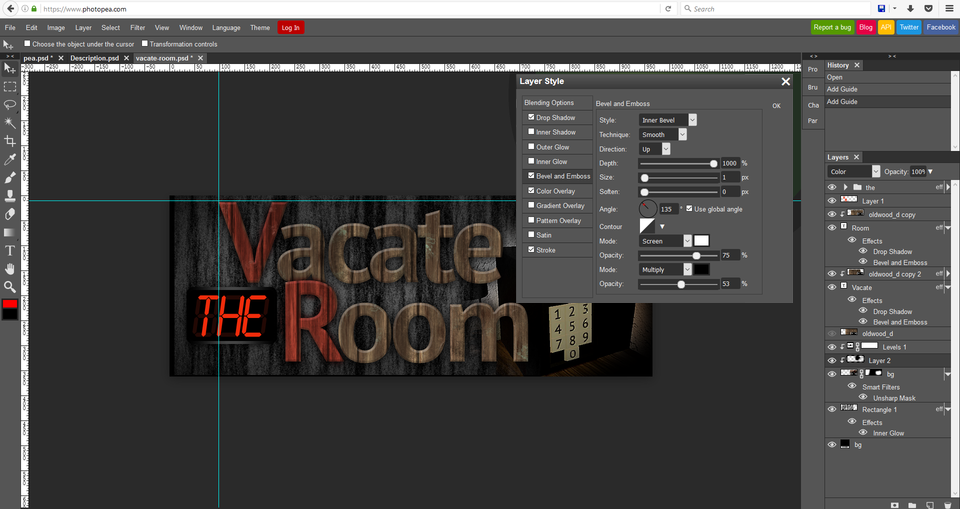
Task: Select the Zoom tool
Action: 10,286
